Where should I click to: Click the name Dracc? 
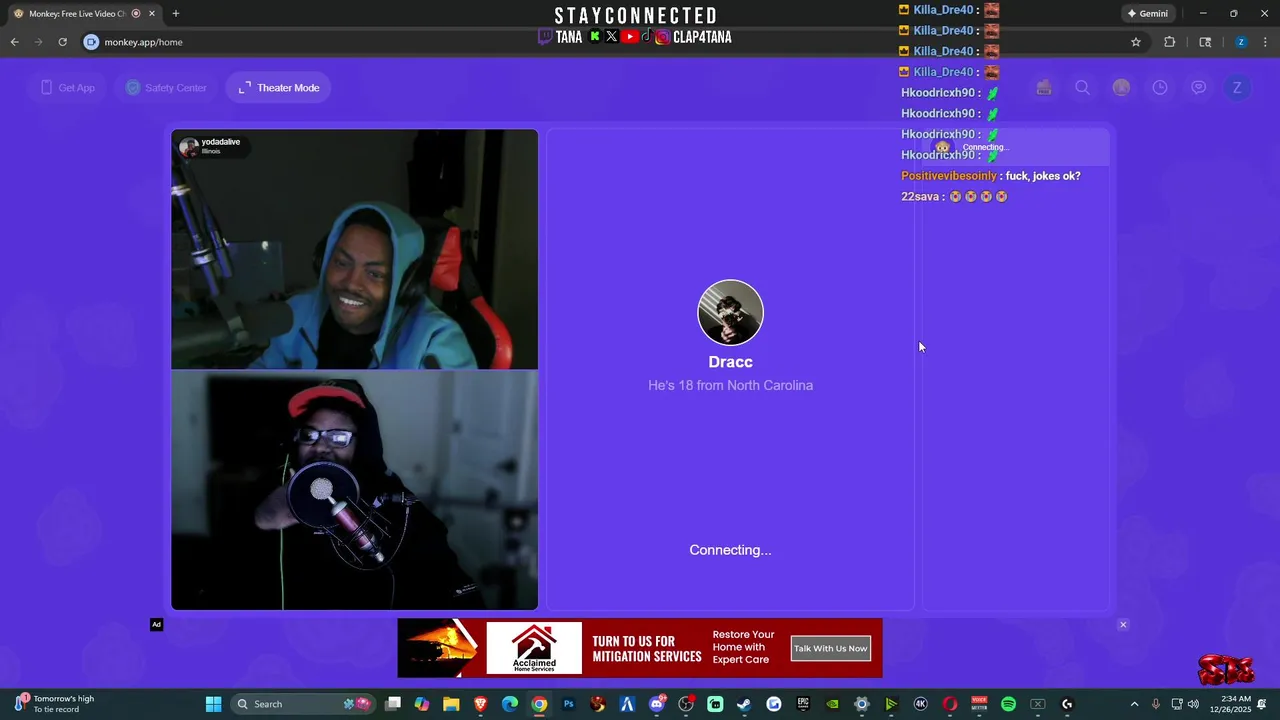[730, 362]
